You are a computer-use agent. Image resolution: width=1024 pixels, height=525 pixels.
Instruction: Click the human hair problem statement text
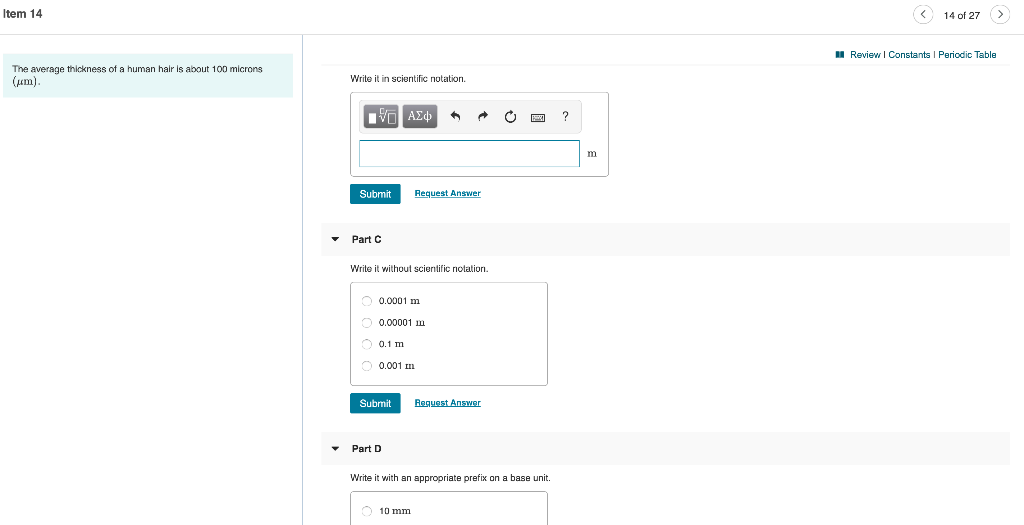[x=137, y=75]
